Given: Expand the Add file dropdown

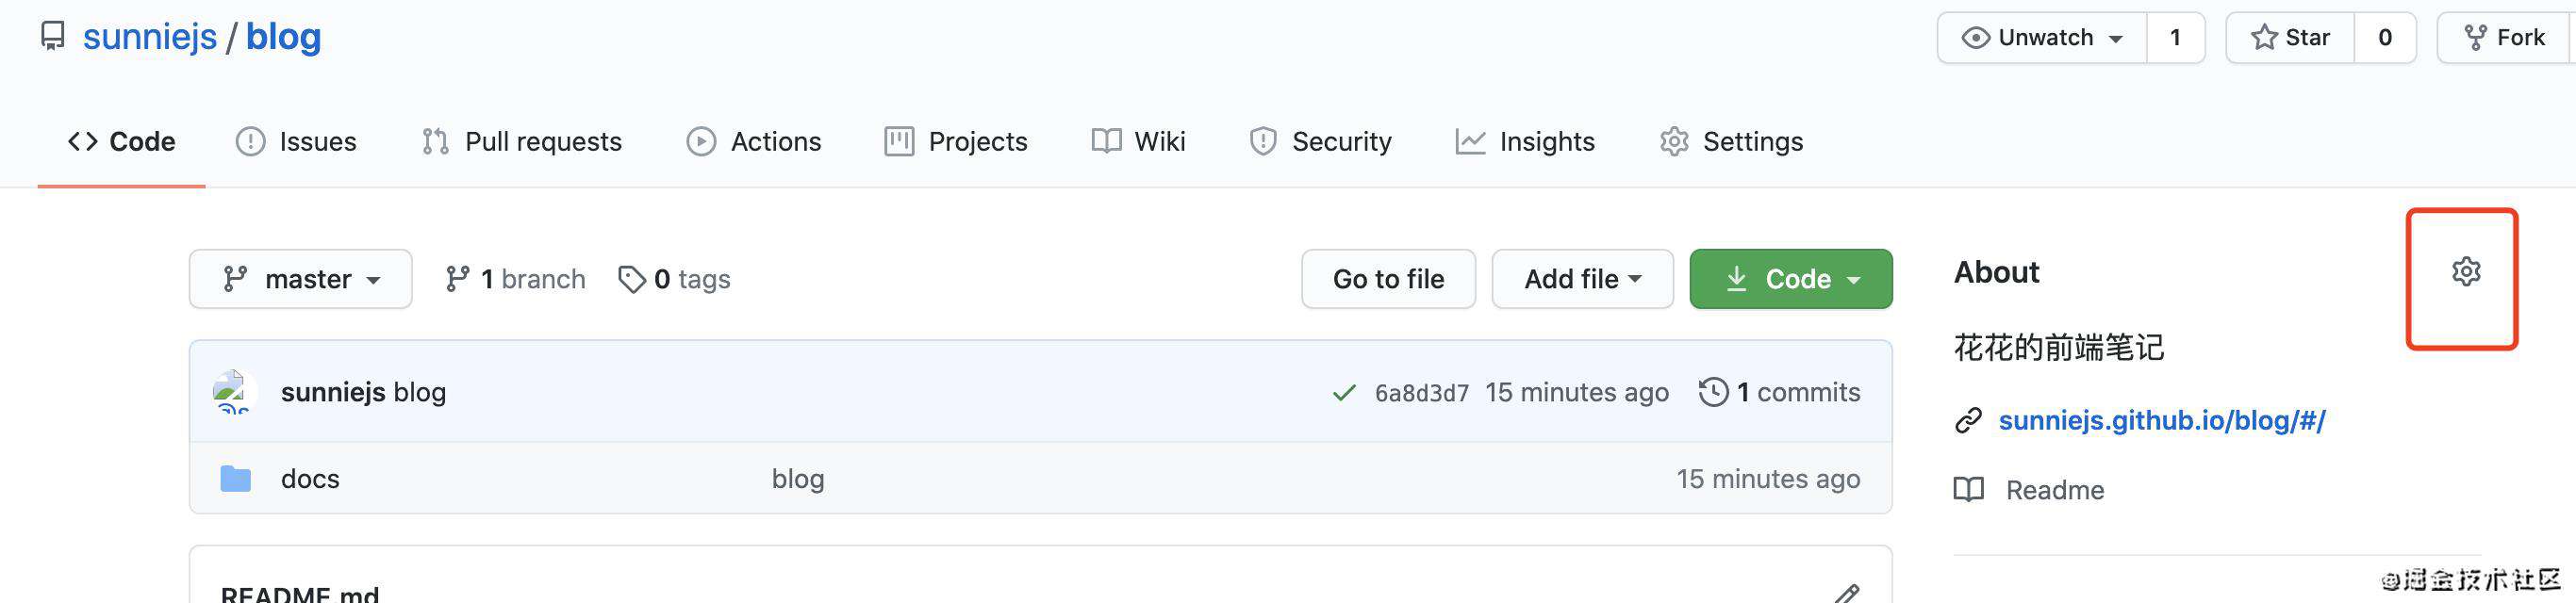Looking at the screenshot, I should pos(1582,279).
